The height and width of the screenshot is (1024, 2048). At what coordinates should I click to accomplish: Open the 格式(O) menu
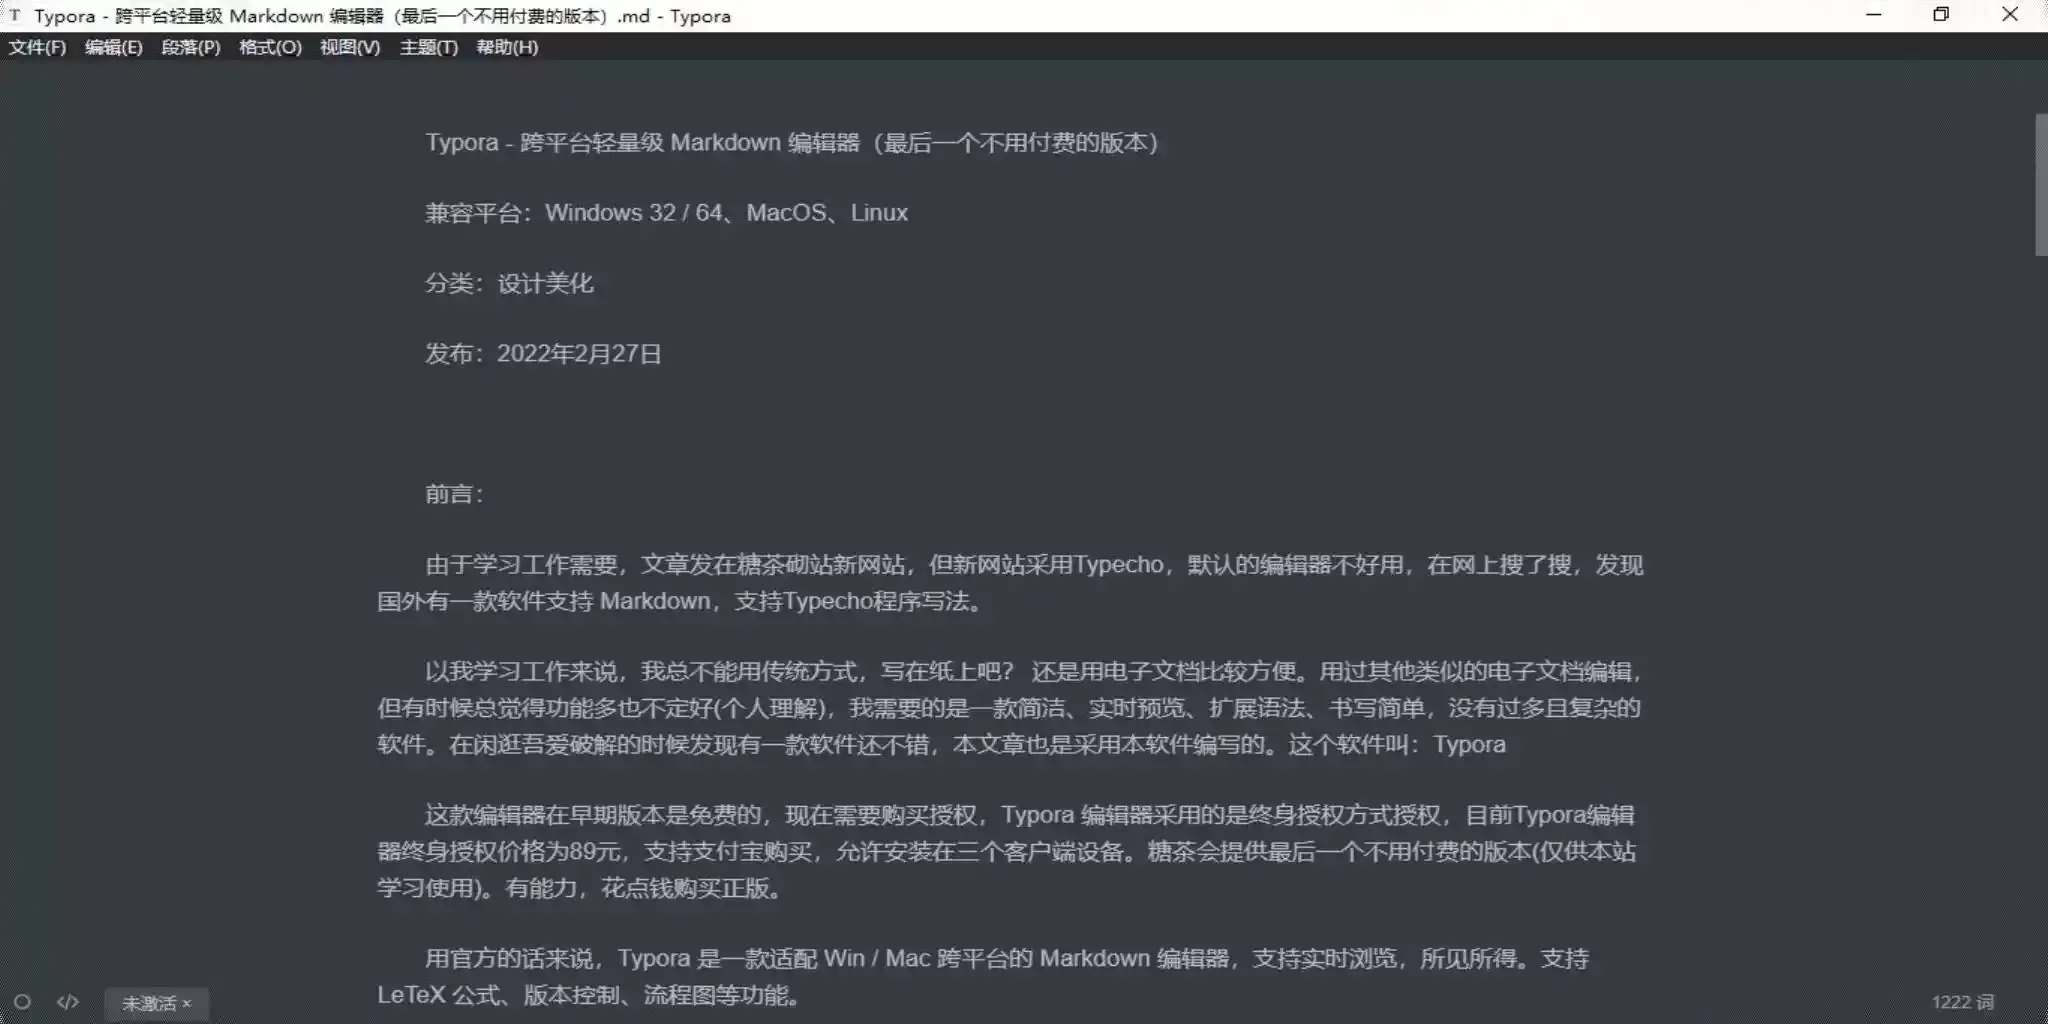click(x=270, y=47)
